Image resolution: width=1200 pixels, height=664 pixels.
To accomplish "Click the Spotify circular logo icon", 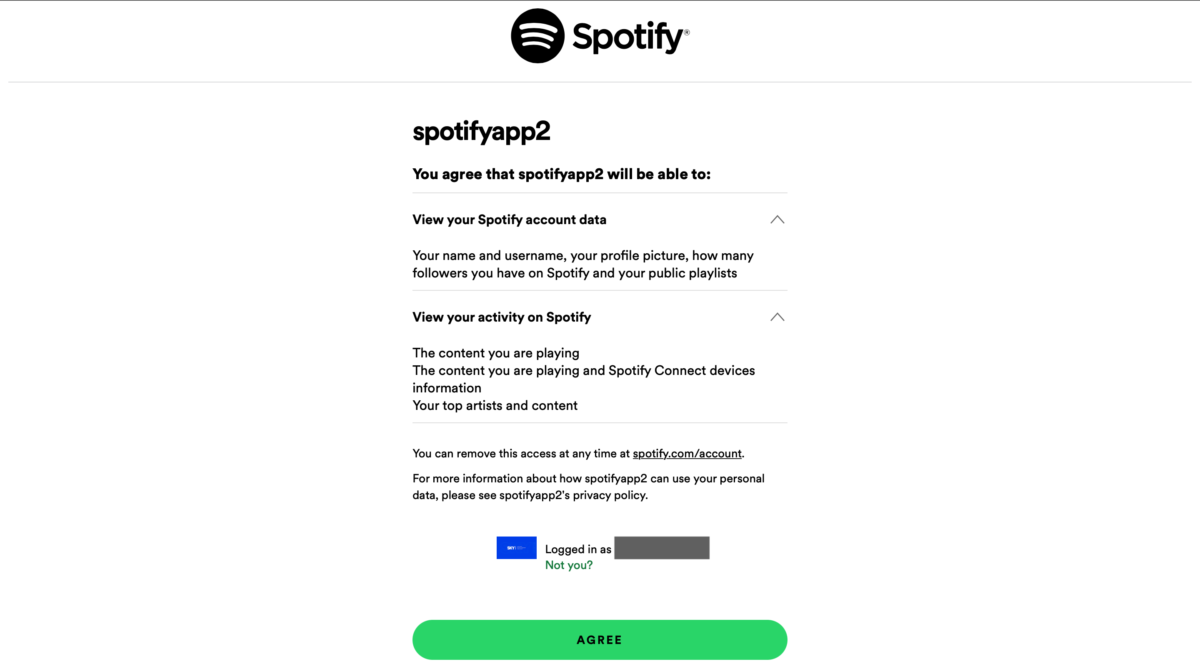I will [538, 36].
